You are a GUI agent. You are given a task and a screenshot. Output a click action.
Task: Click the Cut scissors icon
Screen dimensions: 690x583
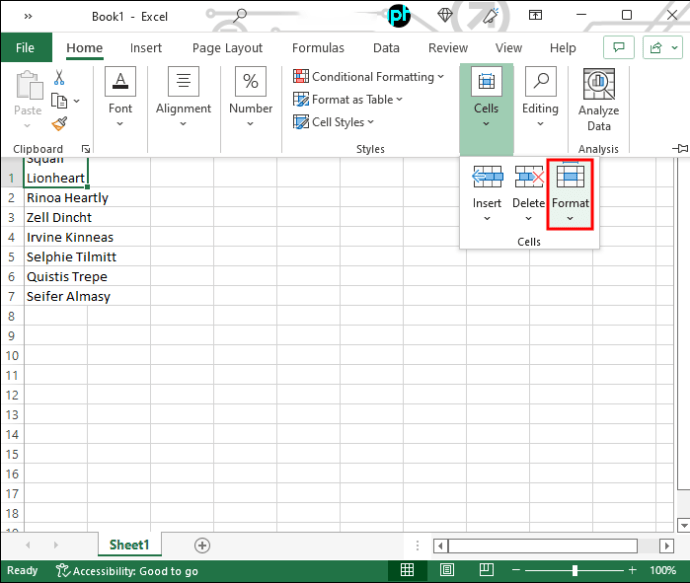(59, 77)
